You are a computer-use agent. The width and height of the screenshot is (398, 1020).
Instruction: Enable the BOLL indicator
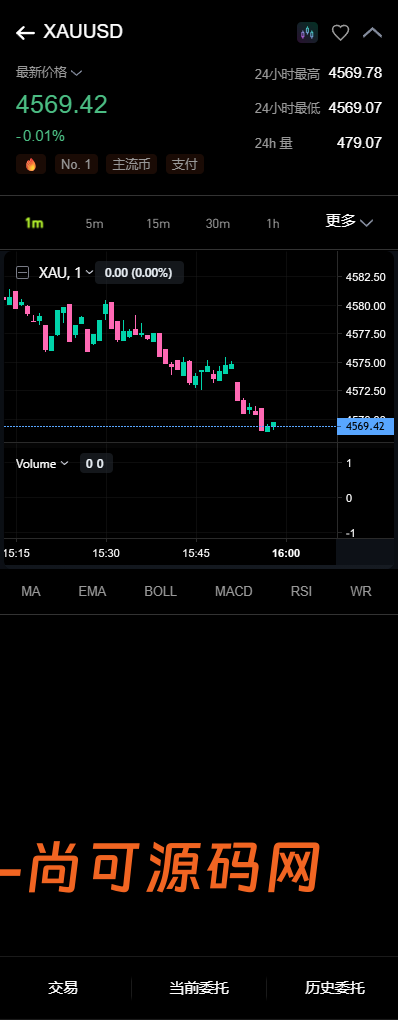coord(161,591)
